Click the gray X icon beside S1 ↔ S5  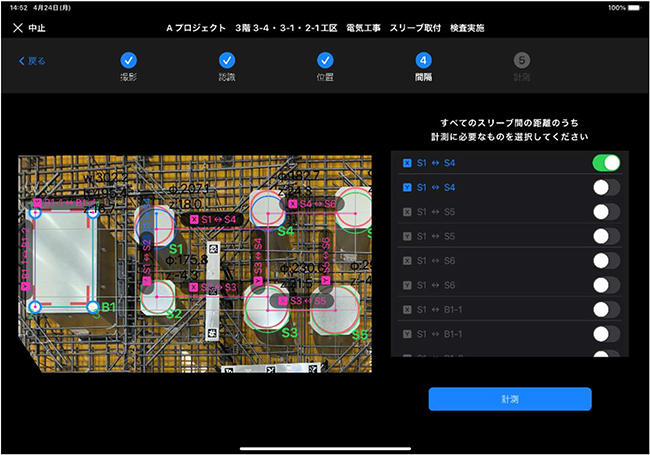point(407,212)
